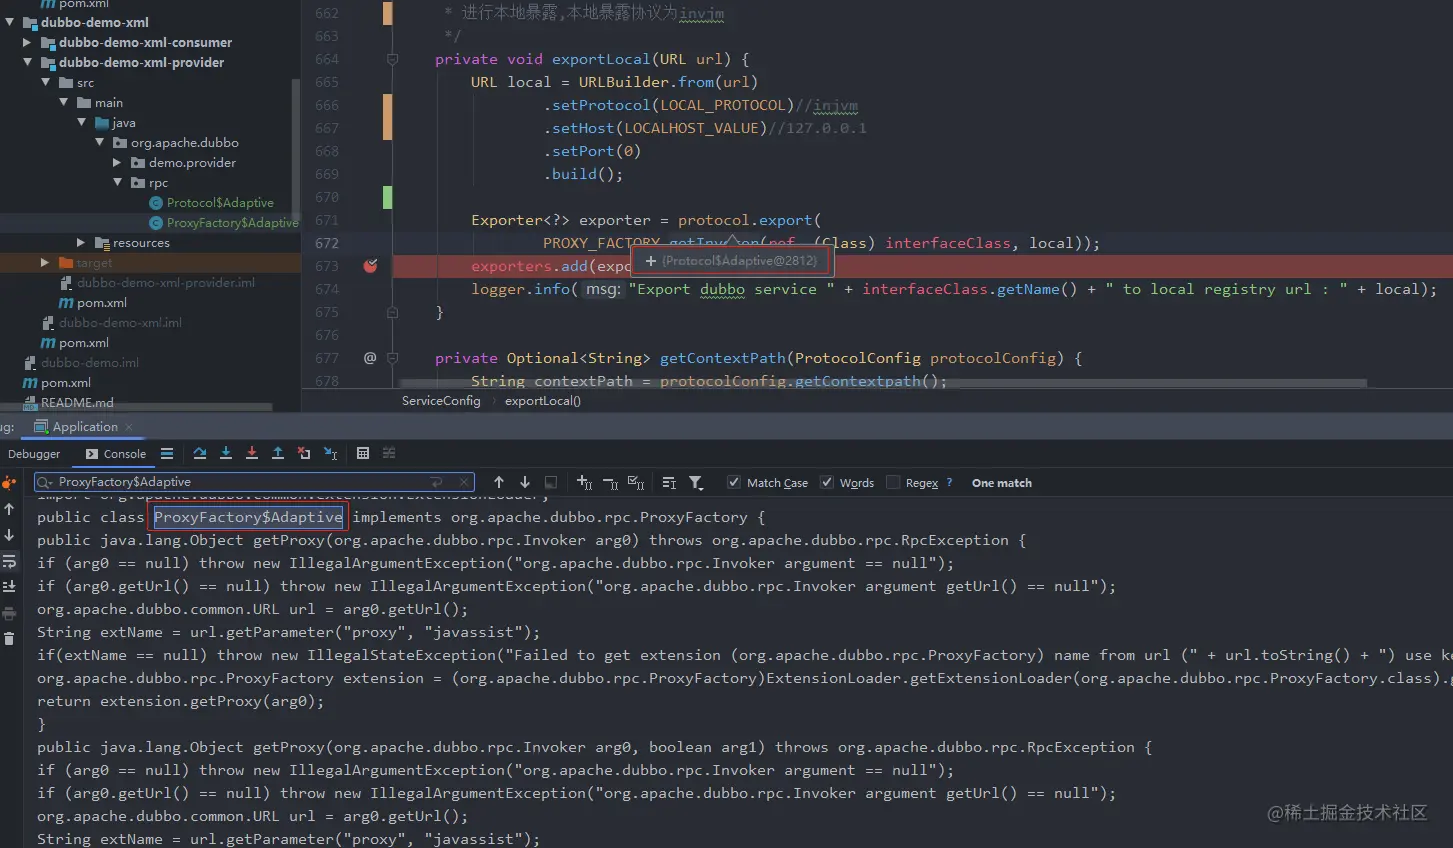Expand resources folder arrow
This screenshot has height=848, width=1453.
point(82,242)
